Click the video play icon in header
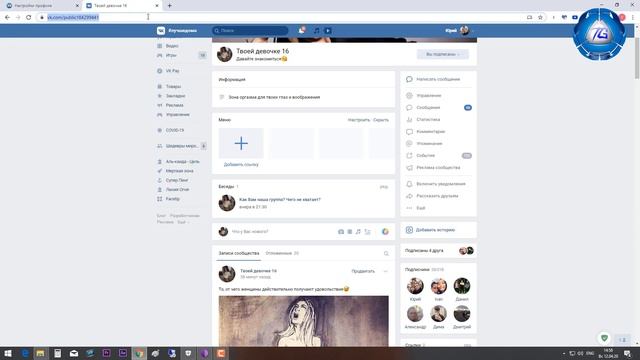This screenshot has height=360, width=640. [328, 31]
